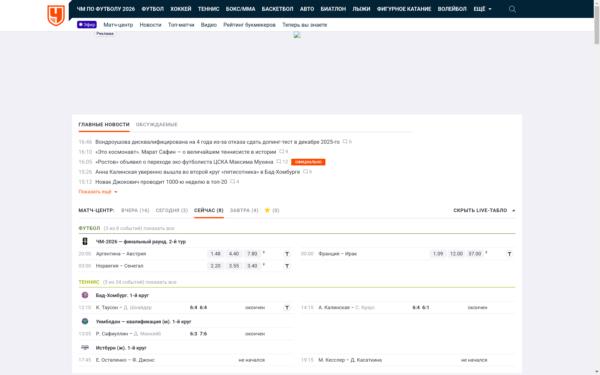This screenshot has height=375, width=600.
Task: Open the Топ-матчи submenu link
Action: pos(181,24)
